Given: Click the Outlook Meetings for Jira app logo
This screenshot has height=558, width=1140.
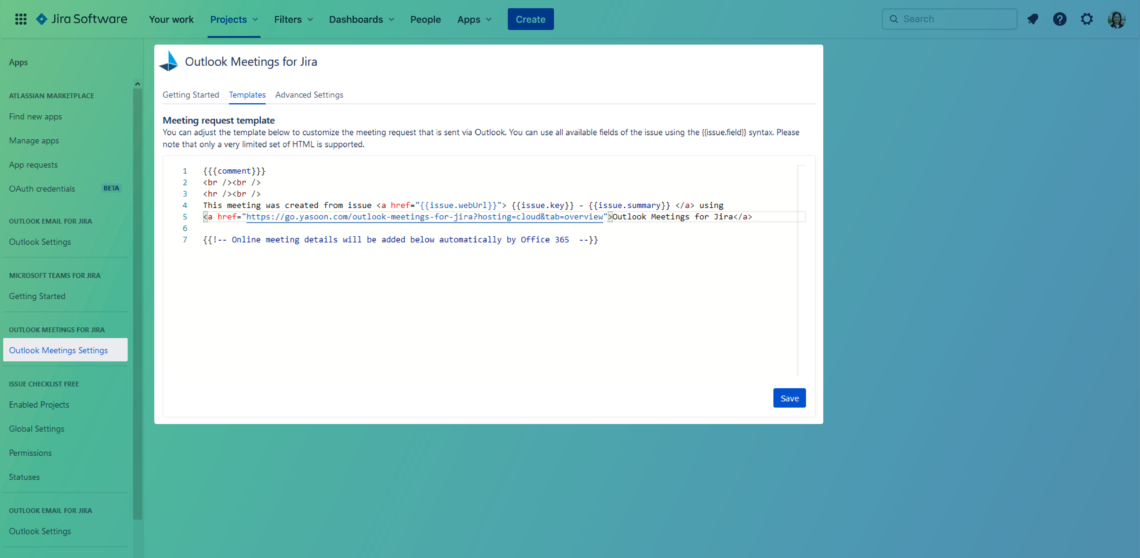Looking at the screenshot, I should (169, 62).
